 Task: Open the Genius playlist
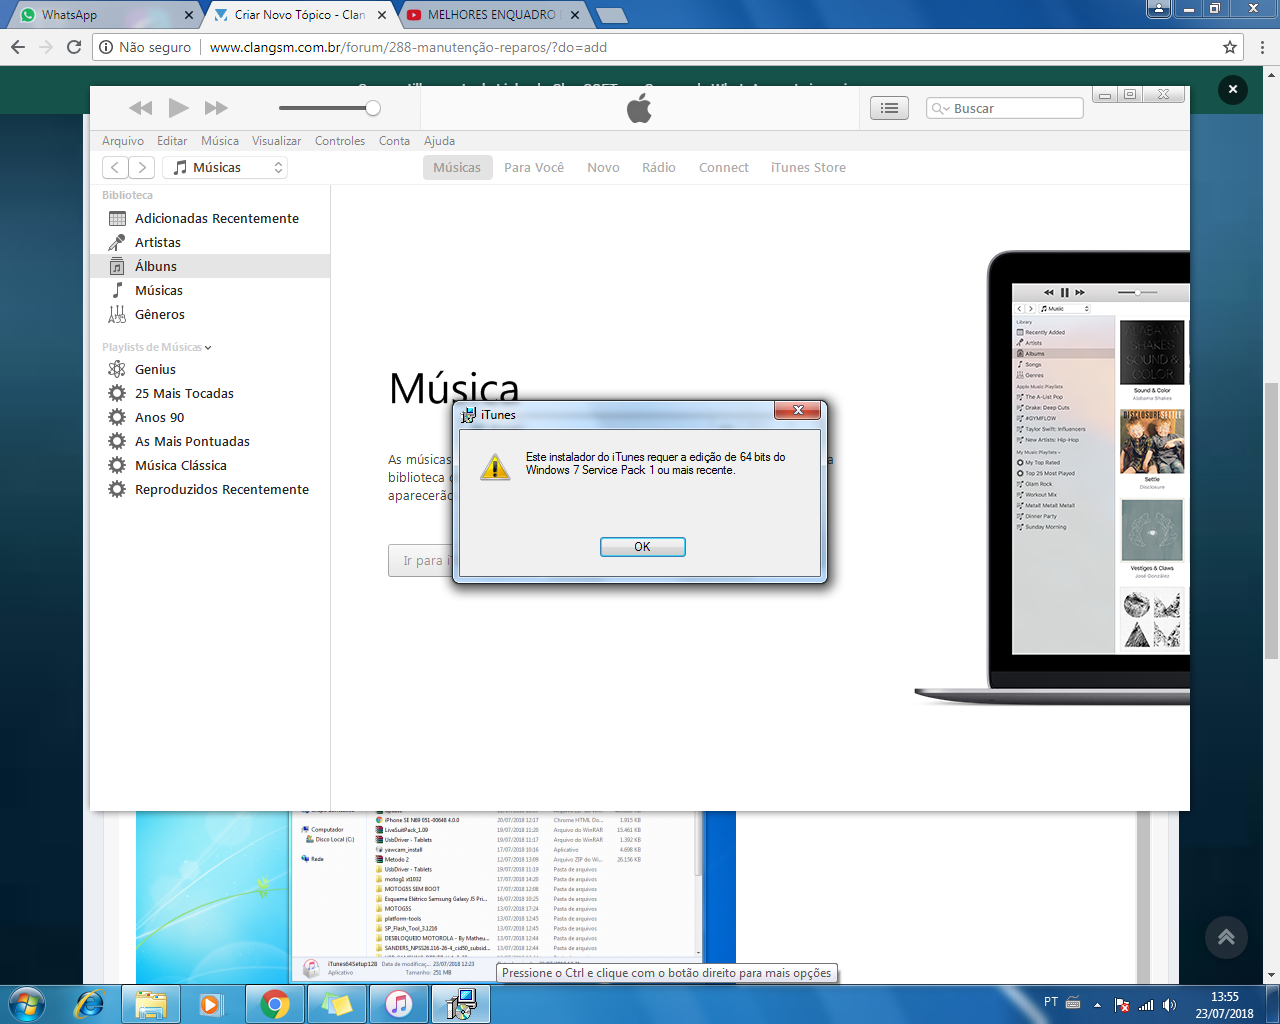click(x=210, y=369)
